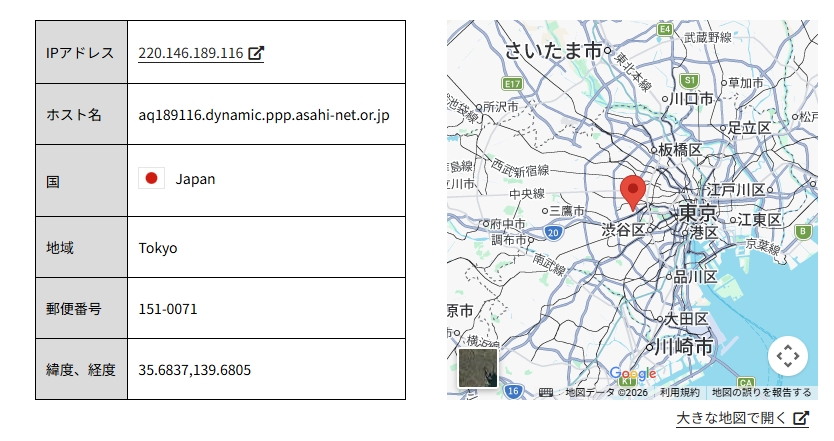Switch map to satellite view thumbnail

pyautogui.click(x=478, y=367)
